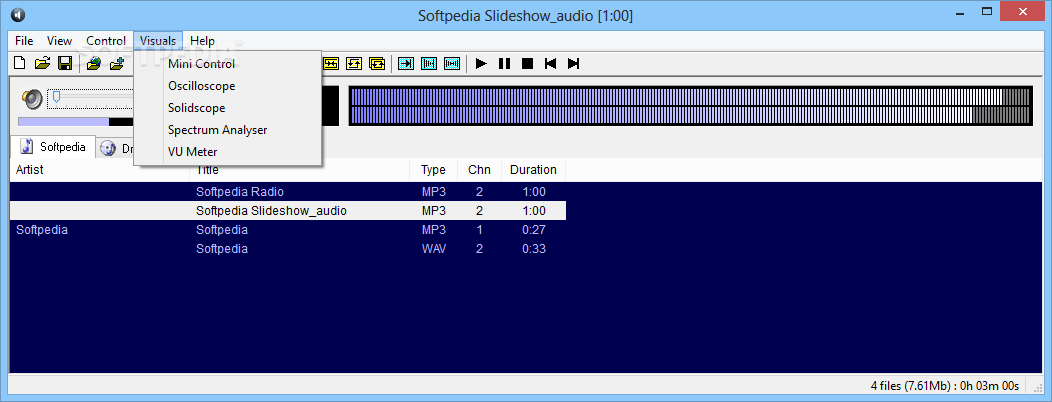1052x402 pixels.
Task: Open the File menu
Action: tap(23, 41)
